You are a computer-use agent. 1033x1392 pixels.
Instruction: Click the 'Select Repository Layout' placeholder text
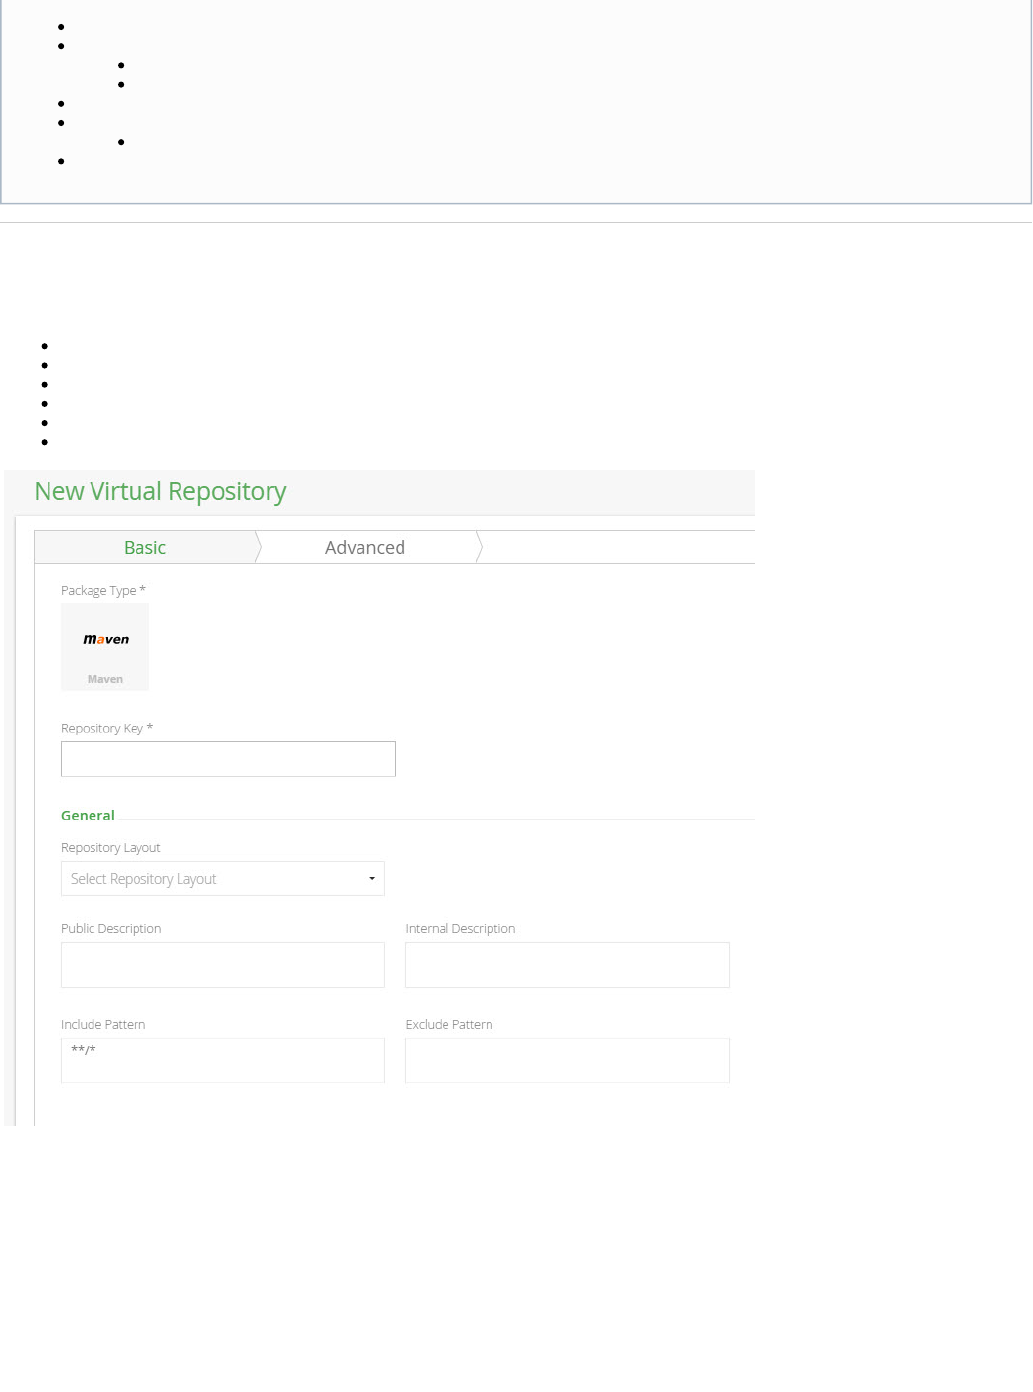tap(144, 879)
